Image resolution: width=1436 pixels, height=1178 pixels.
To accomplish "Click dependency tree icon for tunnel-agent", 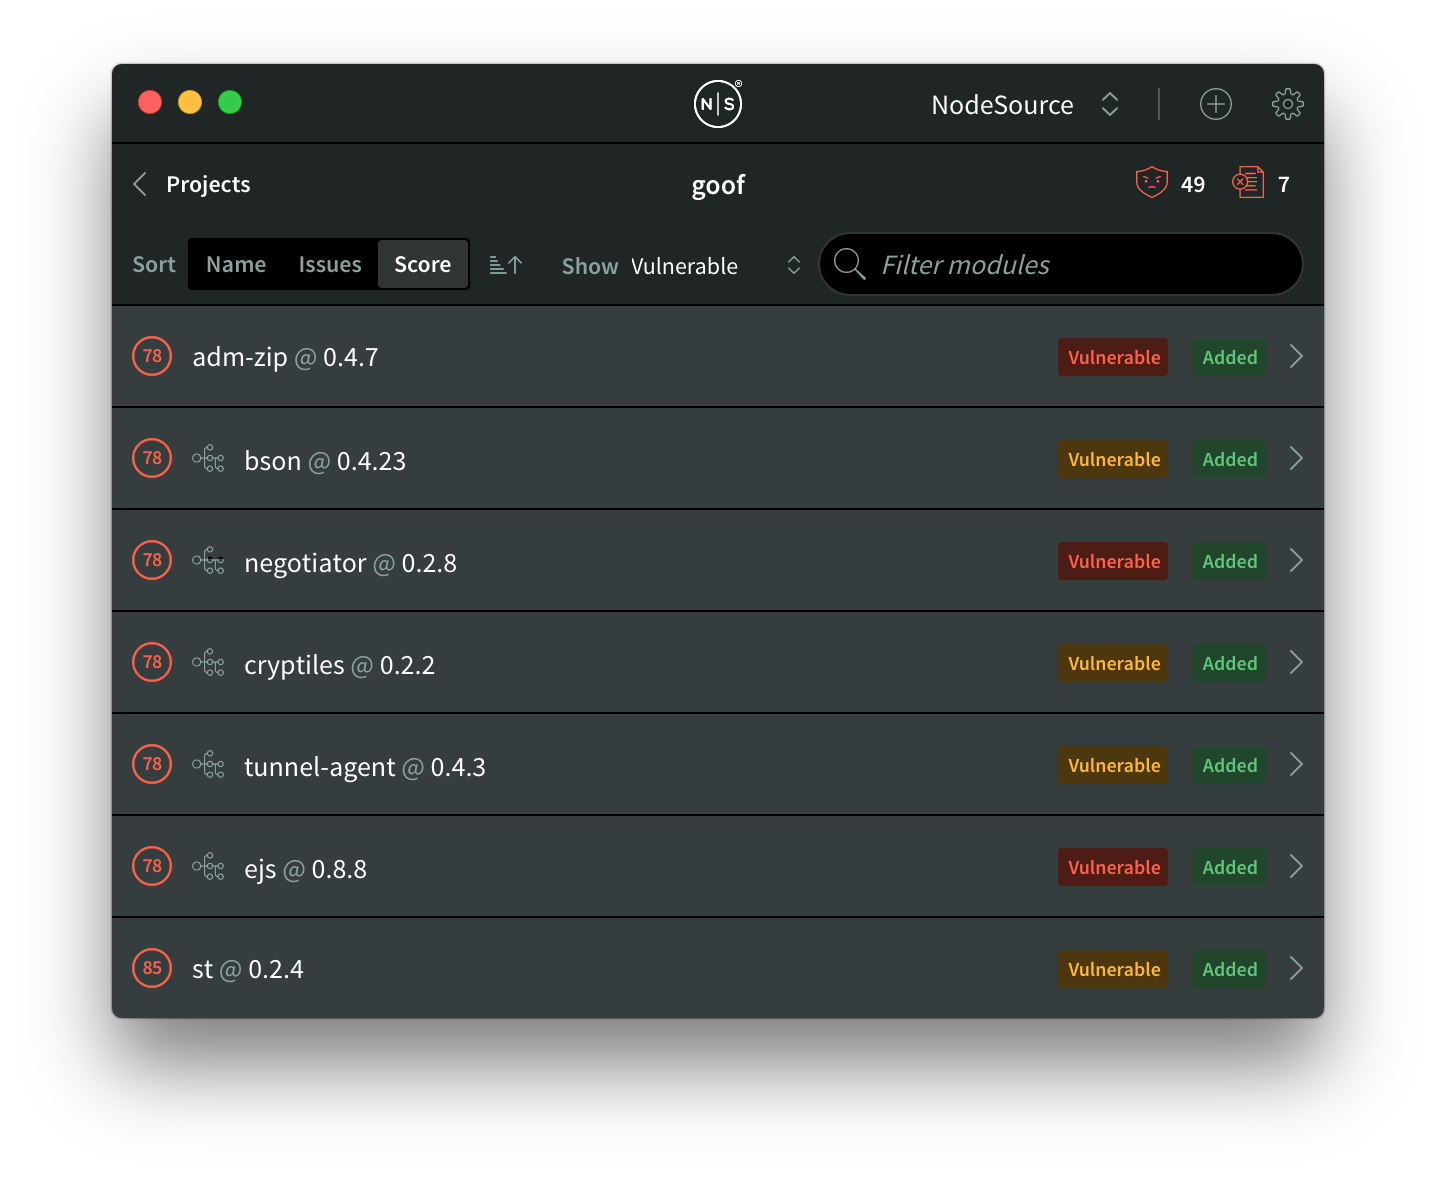I will (x=208, y=765).
